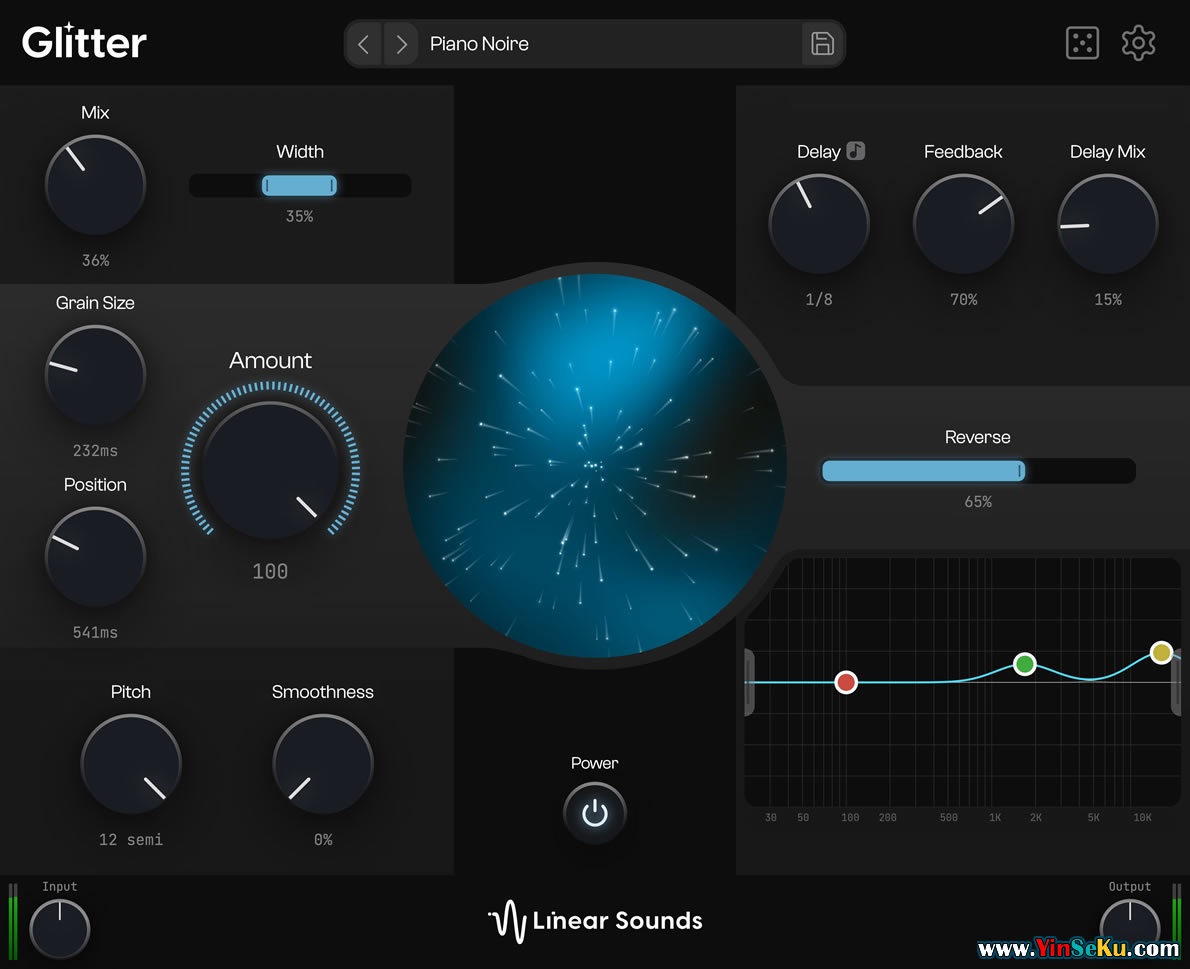Viewport: 1190px width, 969px height.
Task: Click the Reverse slider bar
Action: (977, 471)
